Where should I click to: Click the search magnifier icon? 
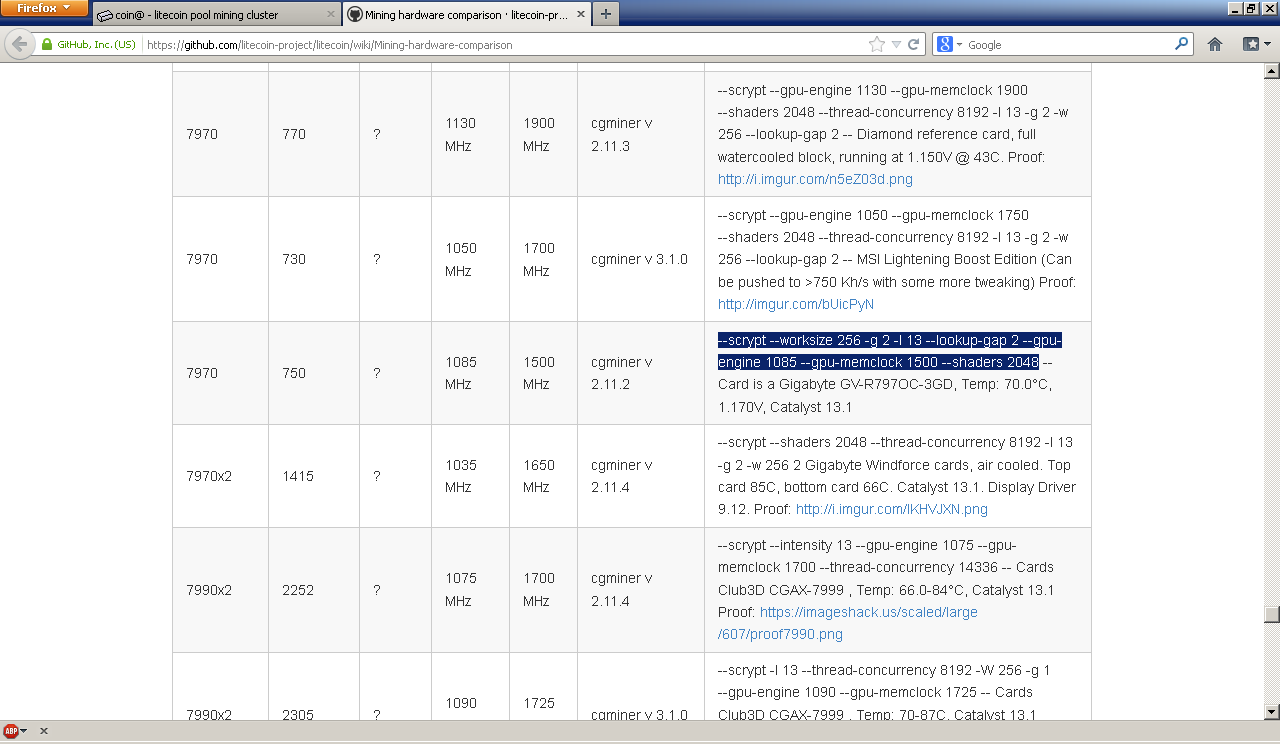(1182, 45)
